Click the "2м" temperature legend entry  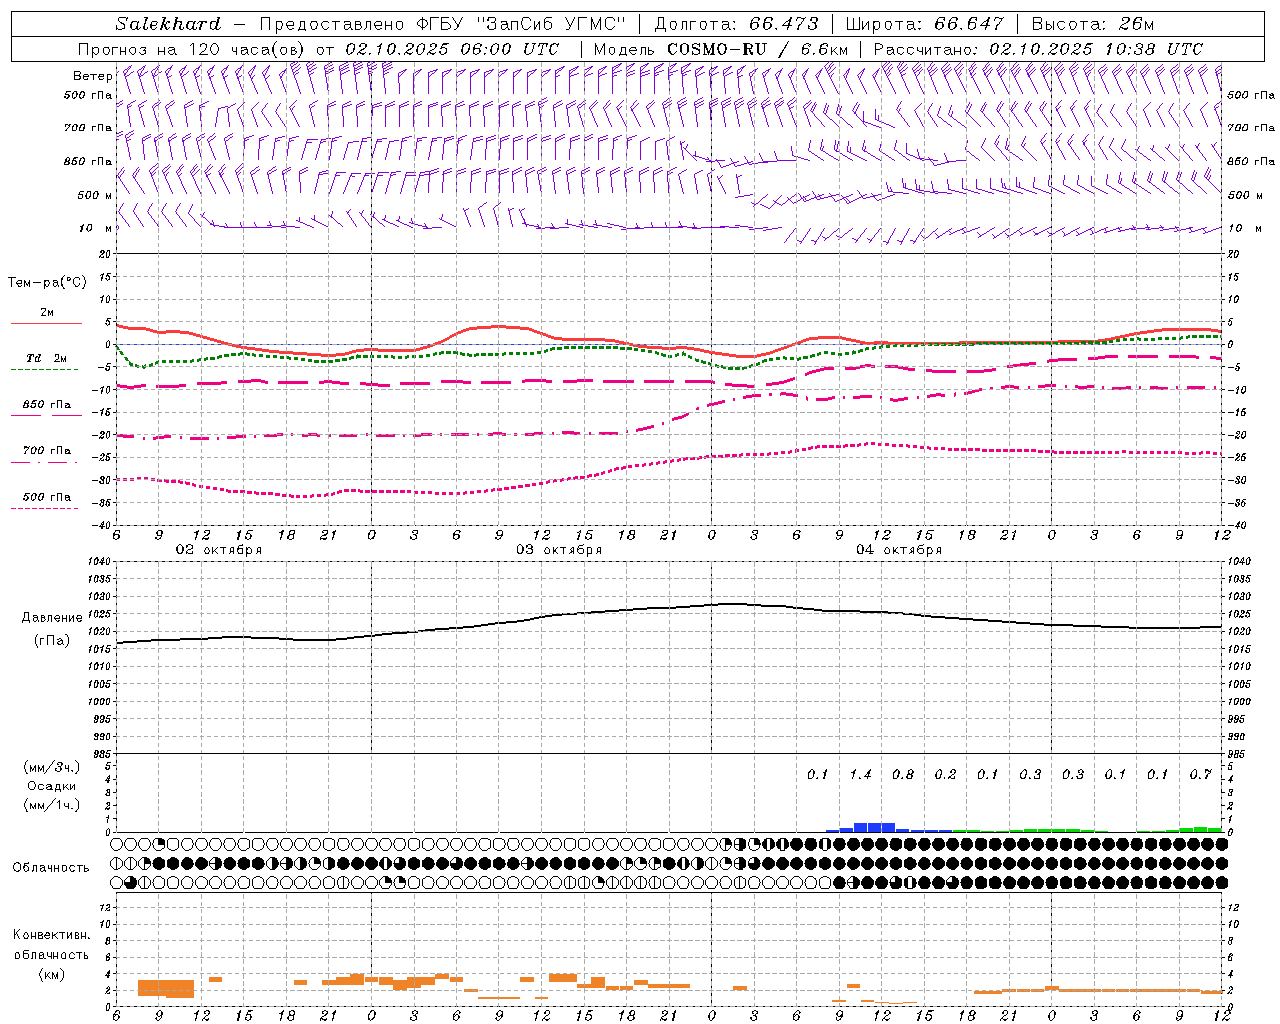47,313
